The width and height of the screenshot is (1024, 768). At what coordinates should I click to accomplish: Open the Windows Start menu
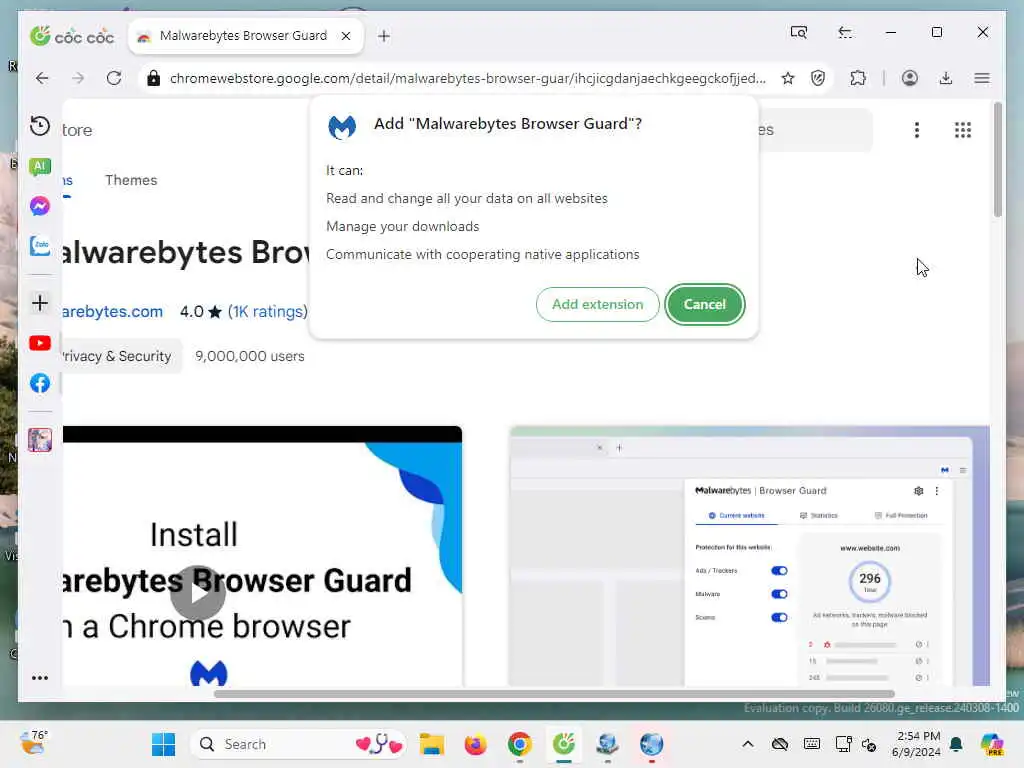[x=163, y=744]
